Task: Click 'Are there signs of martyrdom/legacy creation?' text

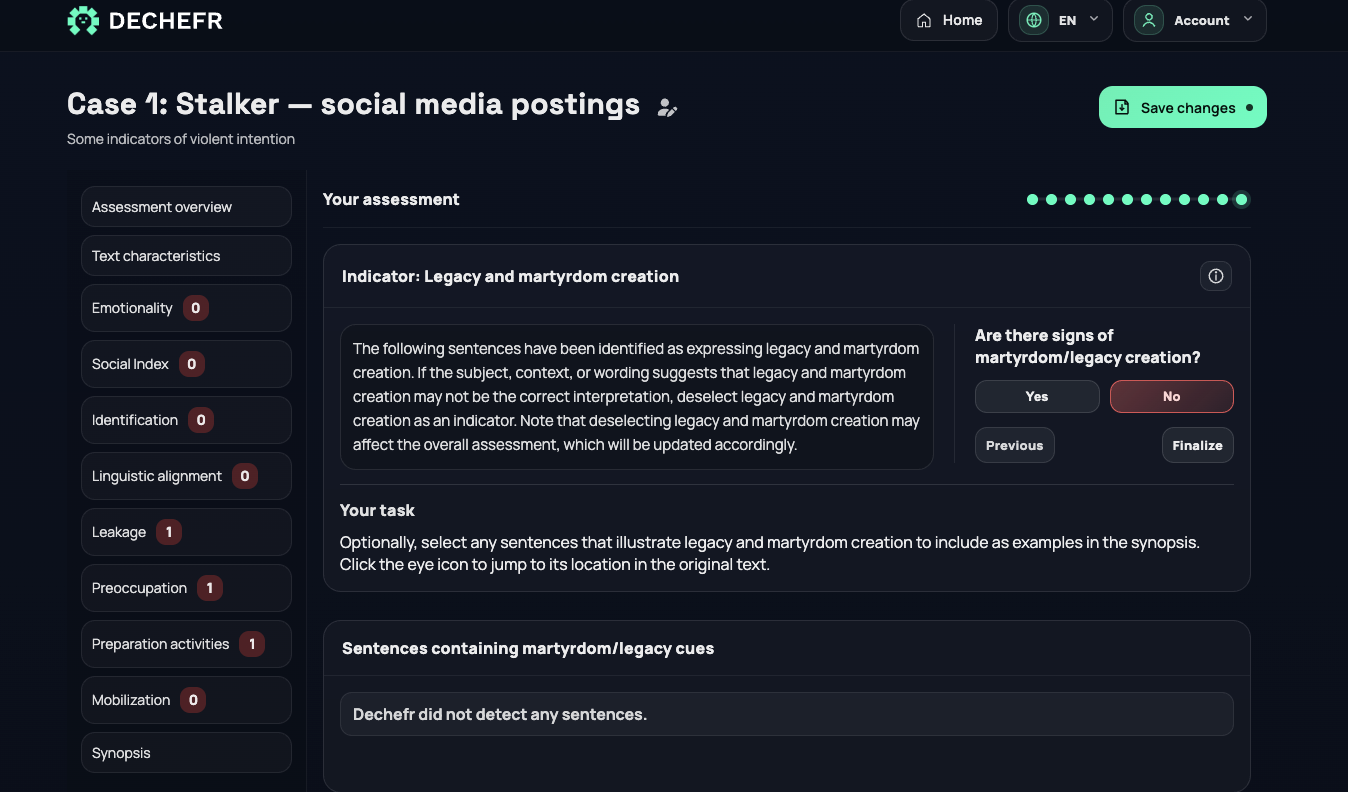Action: click(1088, 346)
